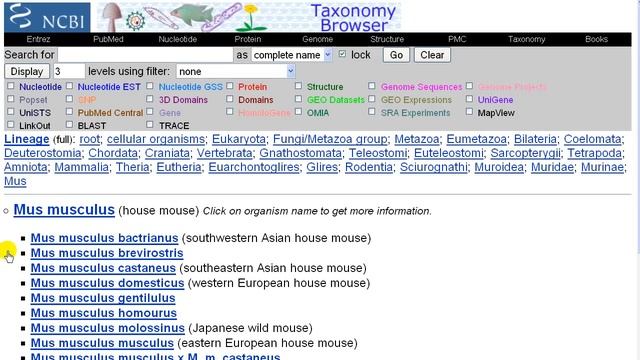The image size is (640, 360).
Task: Open Mus musculus musculus entry
Action: [102, 343]
